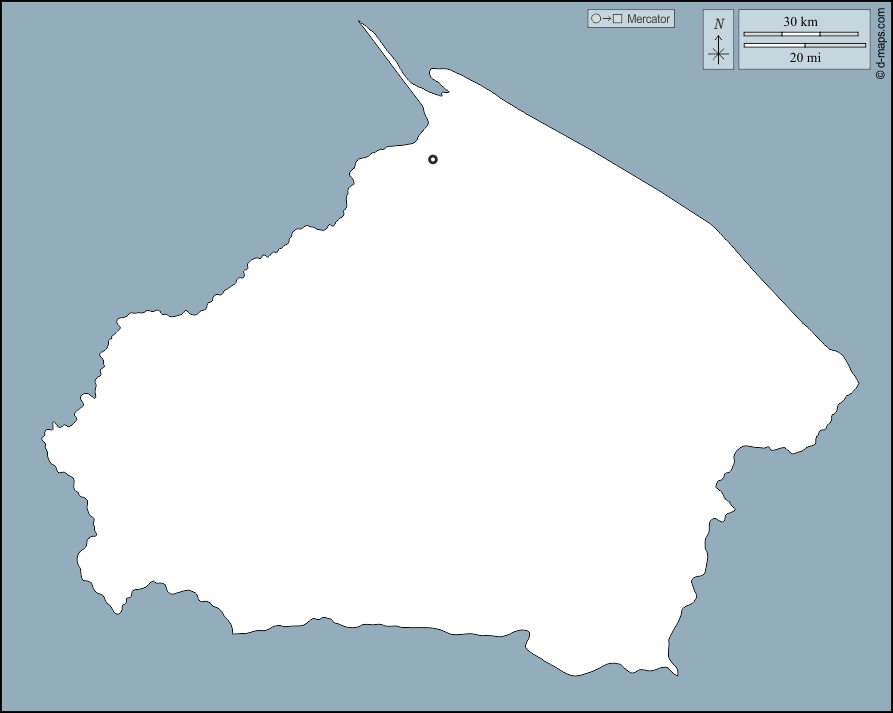Click the square symbol in the Mercator box
Screen dimensions: 893x713
[618, 19]
